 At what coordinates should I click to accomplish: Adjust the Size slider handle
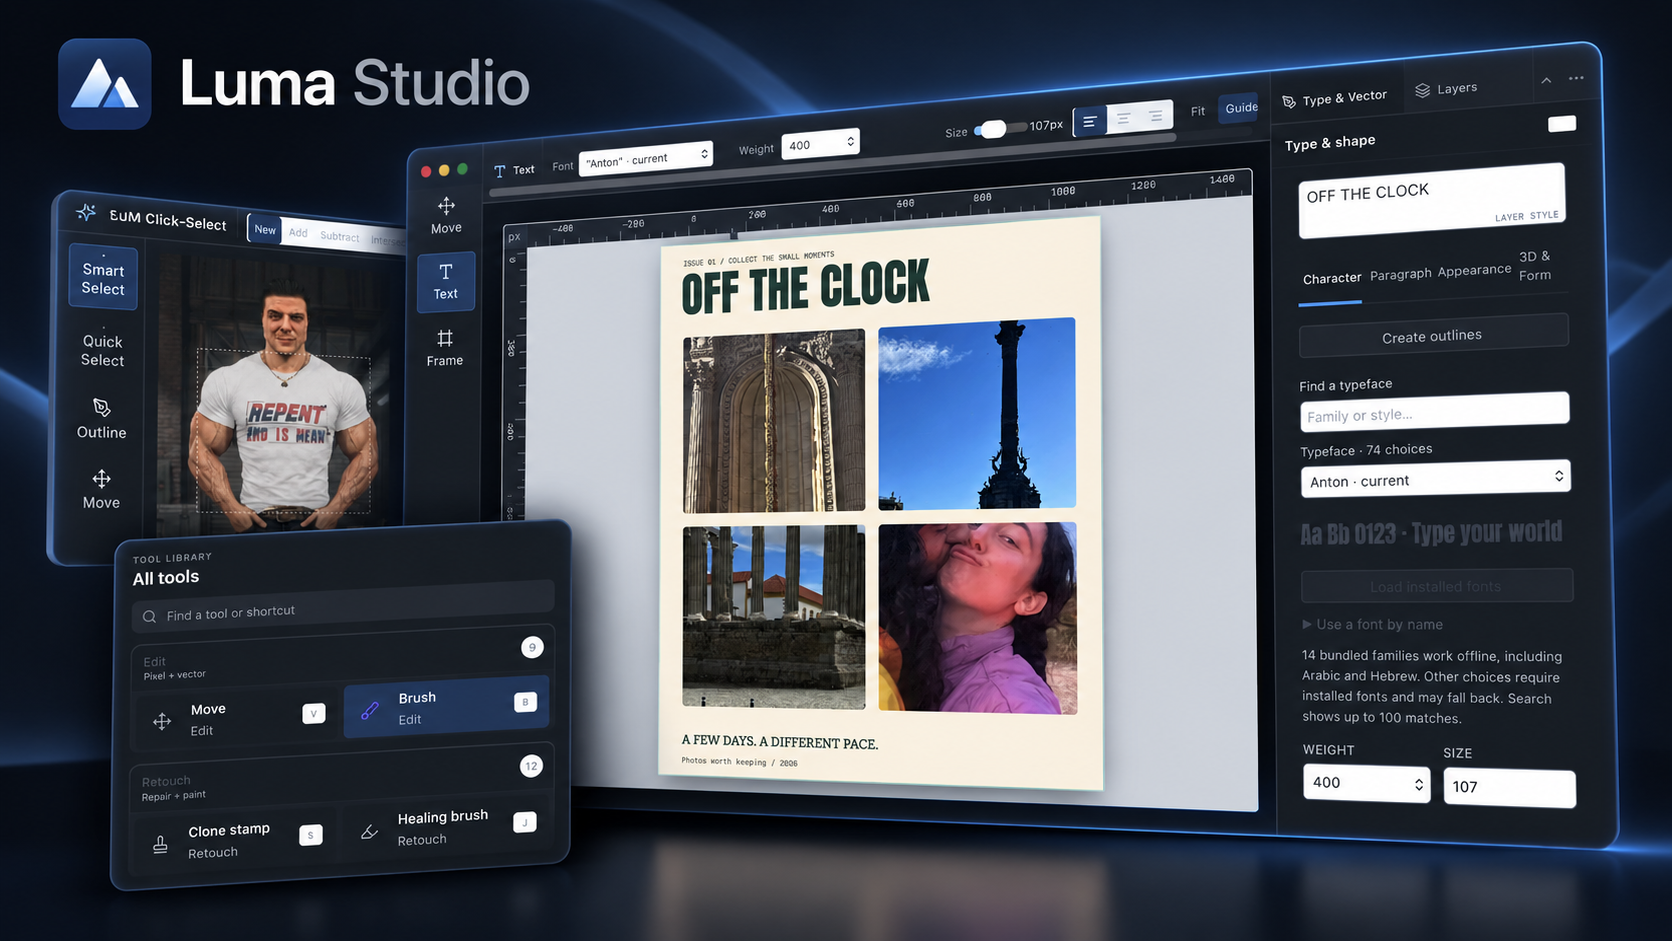[992, 129]
